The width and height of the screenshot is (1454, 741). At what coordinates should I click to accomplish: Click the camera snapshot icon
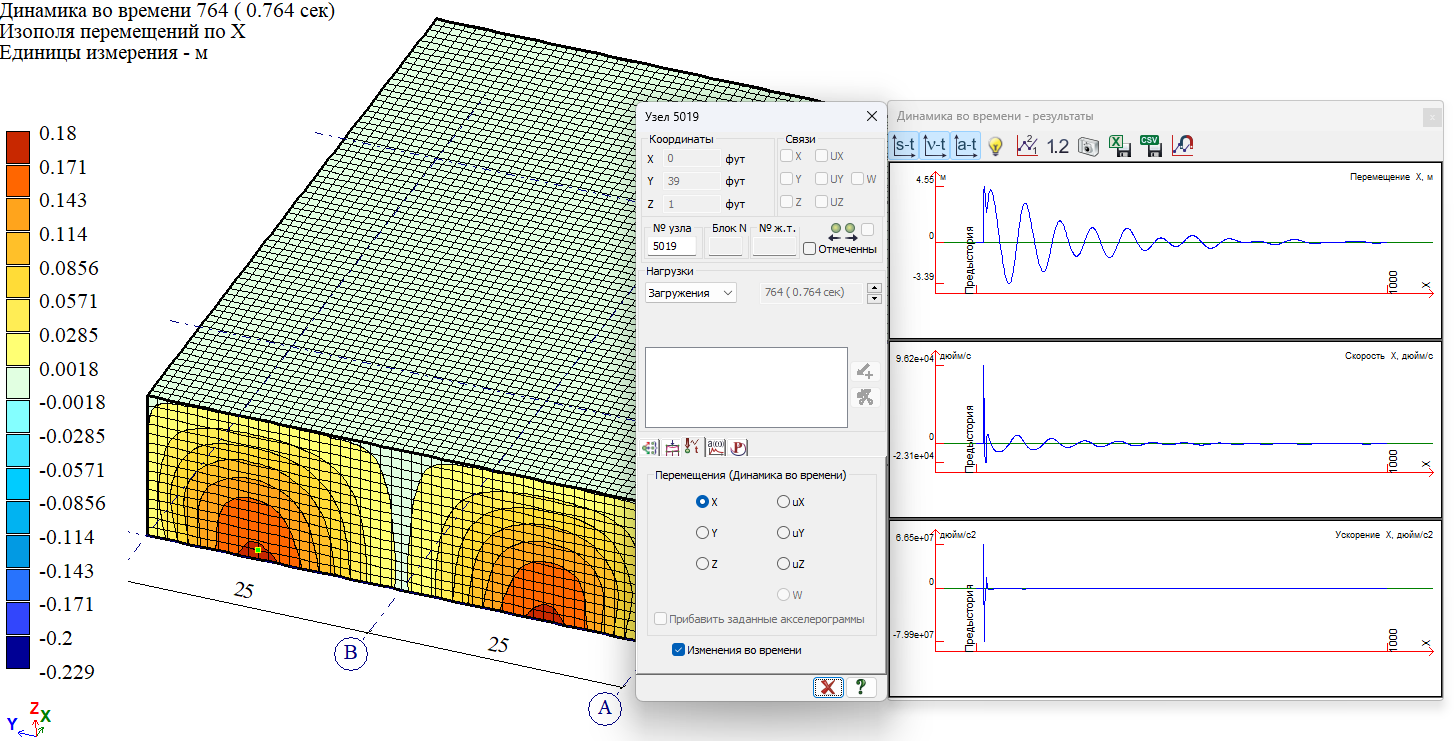coord(1088,146)
